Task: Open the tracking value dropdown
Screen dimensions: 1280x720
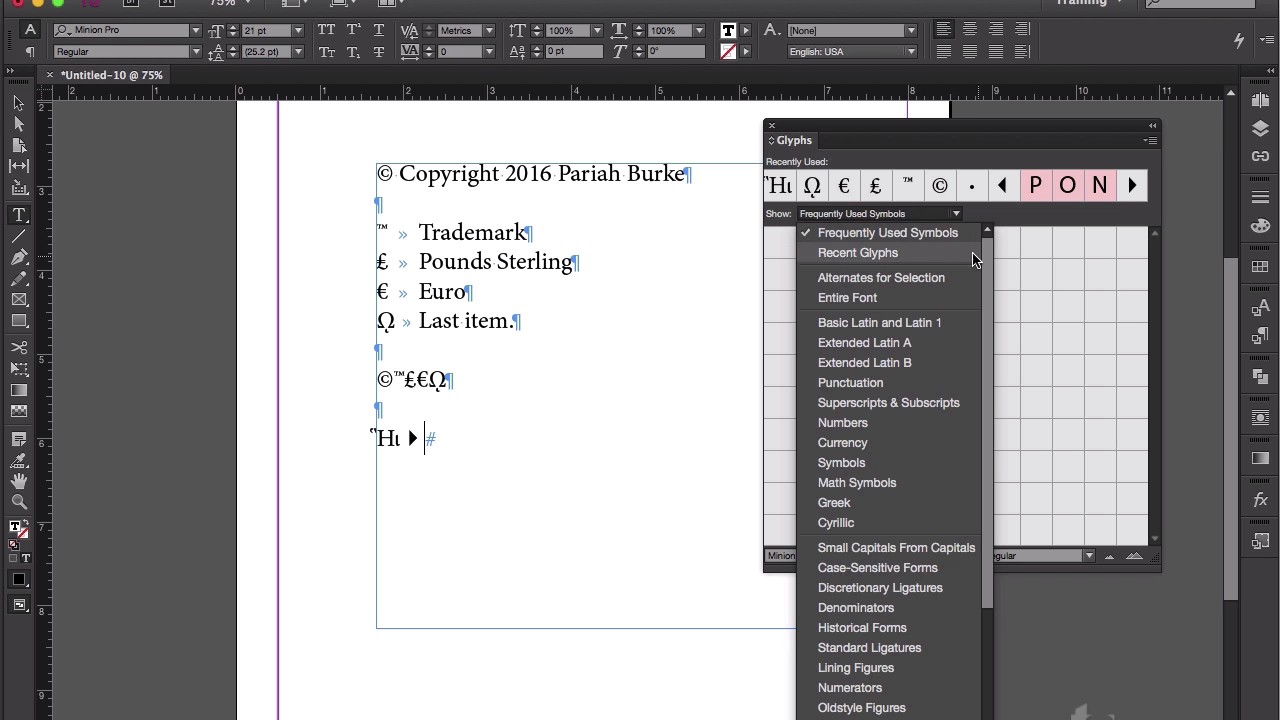Action: 489,51
